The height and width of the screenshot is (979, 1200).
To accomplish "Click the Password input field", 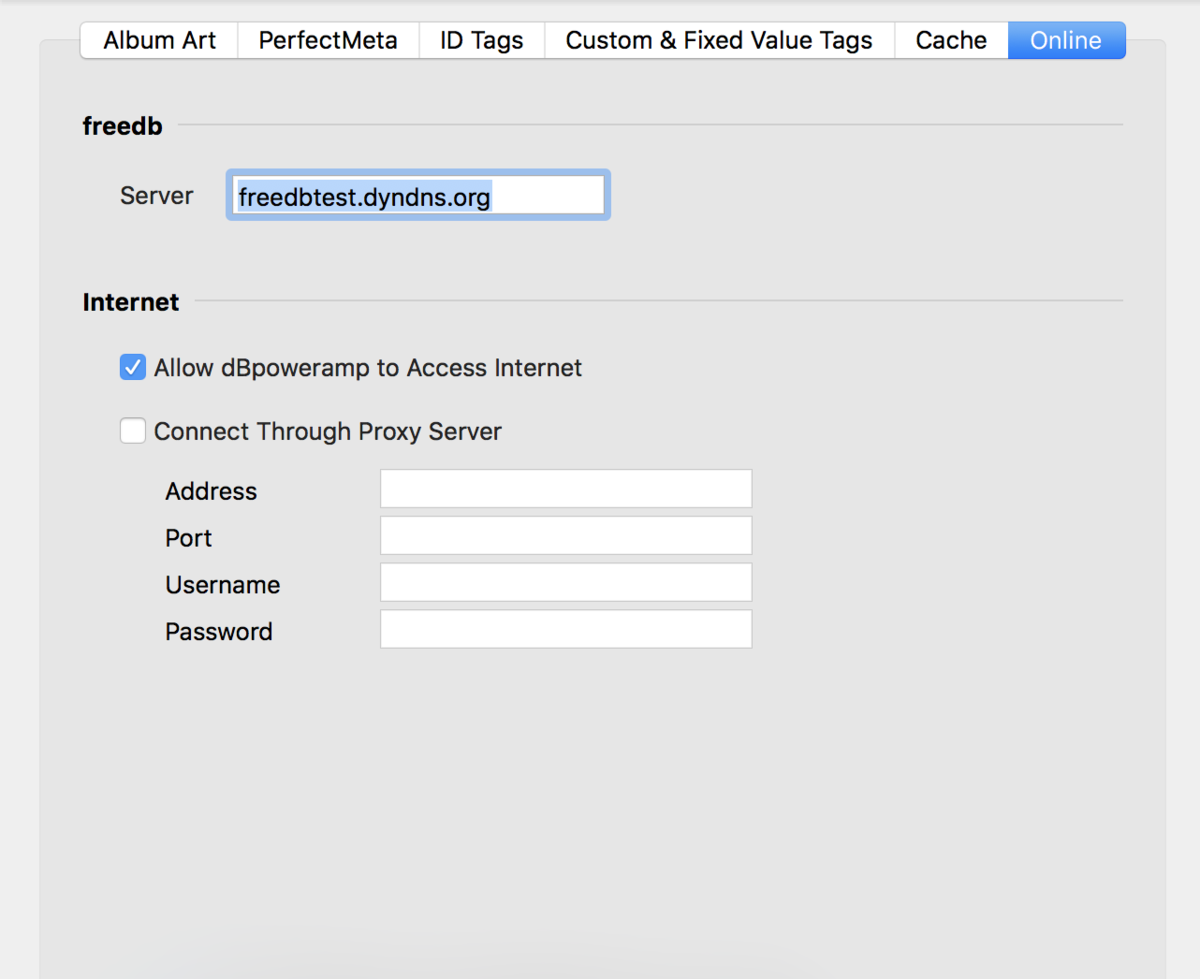I will [565, 629].
